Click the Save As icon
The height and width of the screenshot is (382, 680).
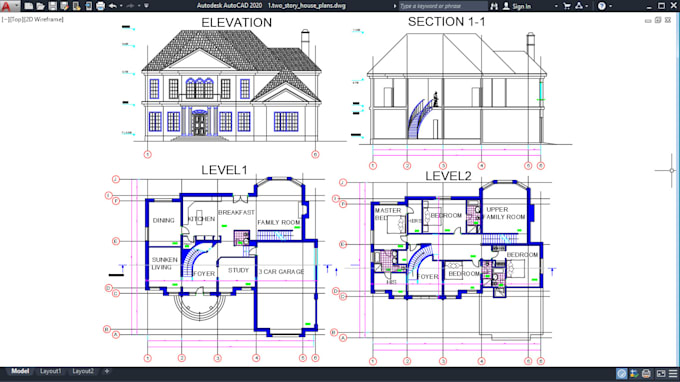click(x=64, y=6)
